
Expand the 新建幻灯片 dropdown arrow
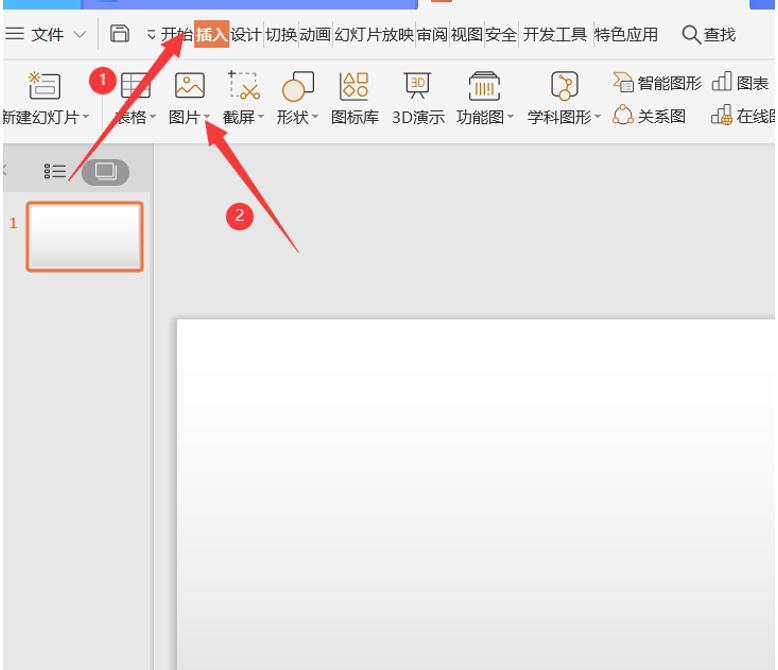click(x=86, y=117)
